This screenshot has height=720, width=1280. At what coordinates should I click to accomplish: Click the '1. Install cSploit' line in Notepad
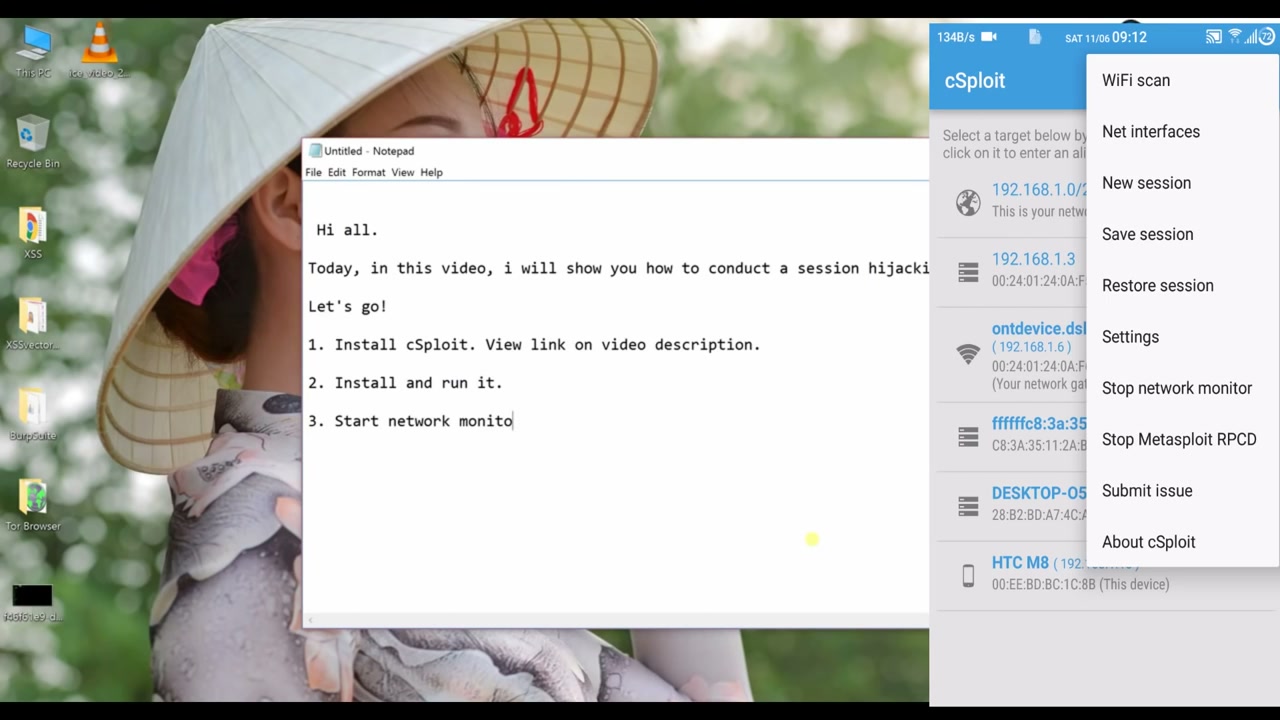tap(534, 344)
